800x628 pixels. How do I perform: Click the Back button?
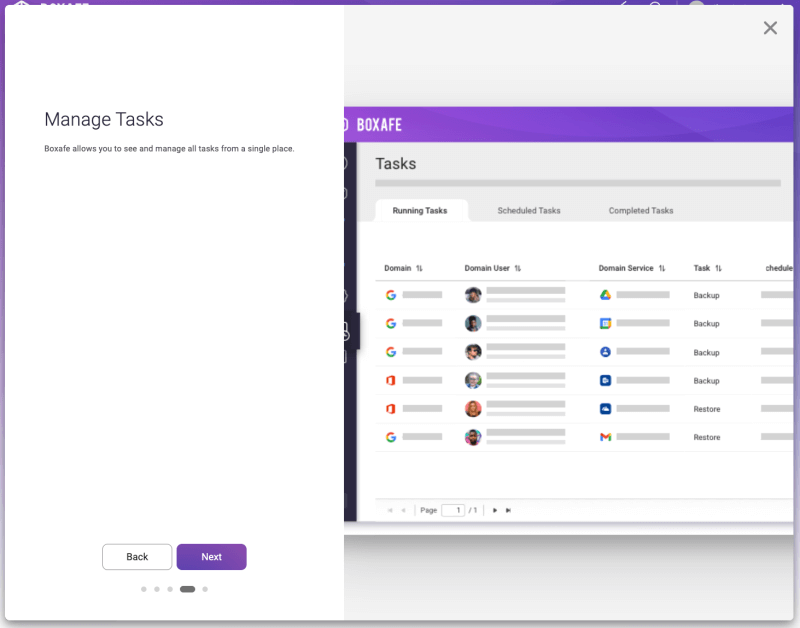(x=137, y=557)
